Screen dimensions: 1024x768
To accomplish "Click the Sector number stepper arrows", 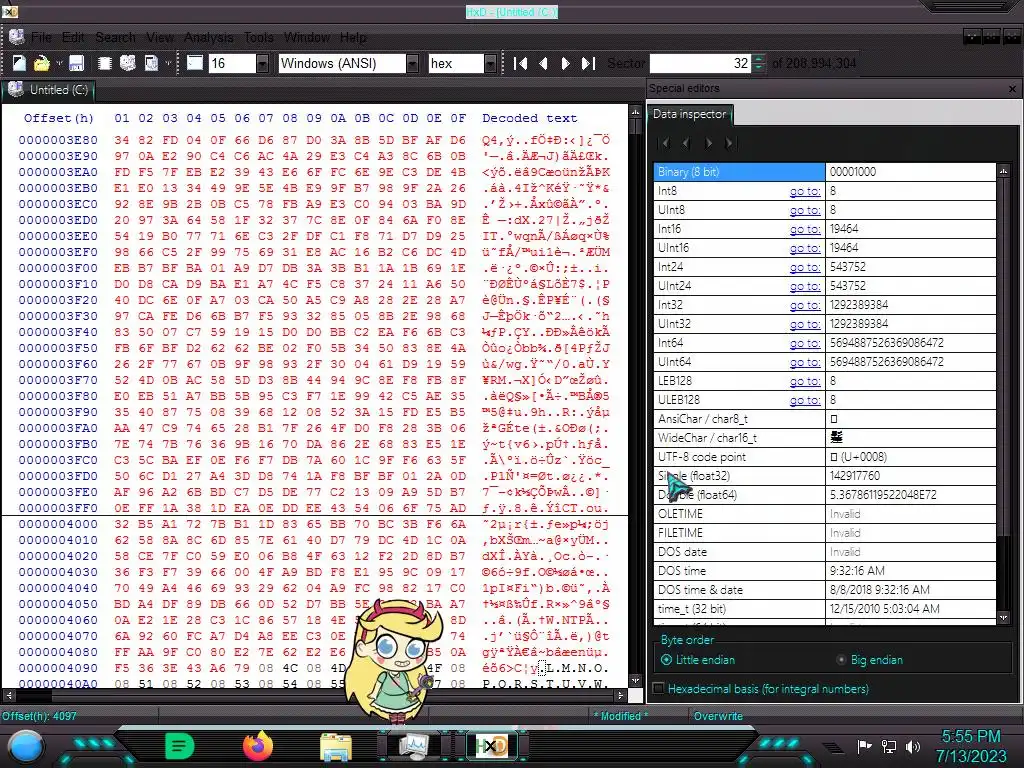I will click(758, 63).
